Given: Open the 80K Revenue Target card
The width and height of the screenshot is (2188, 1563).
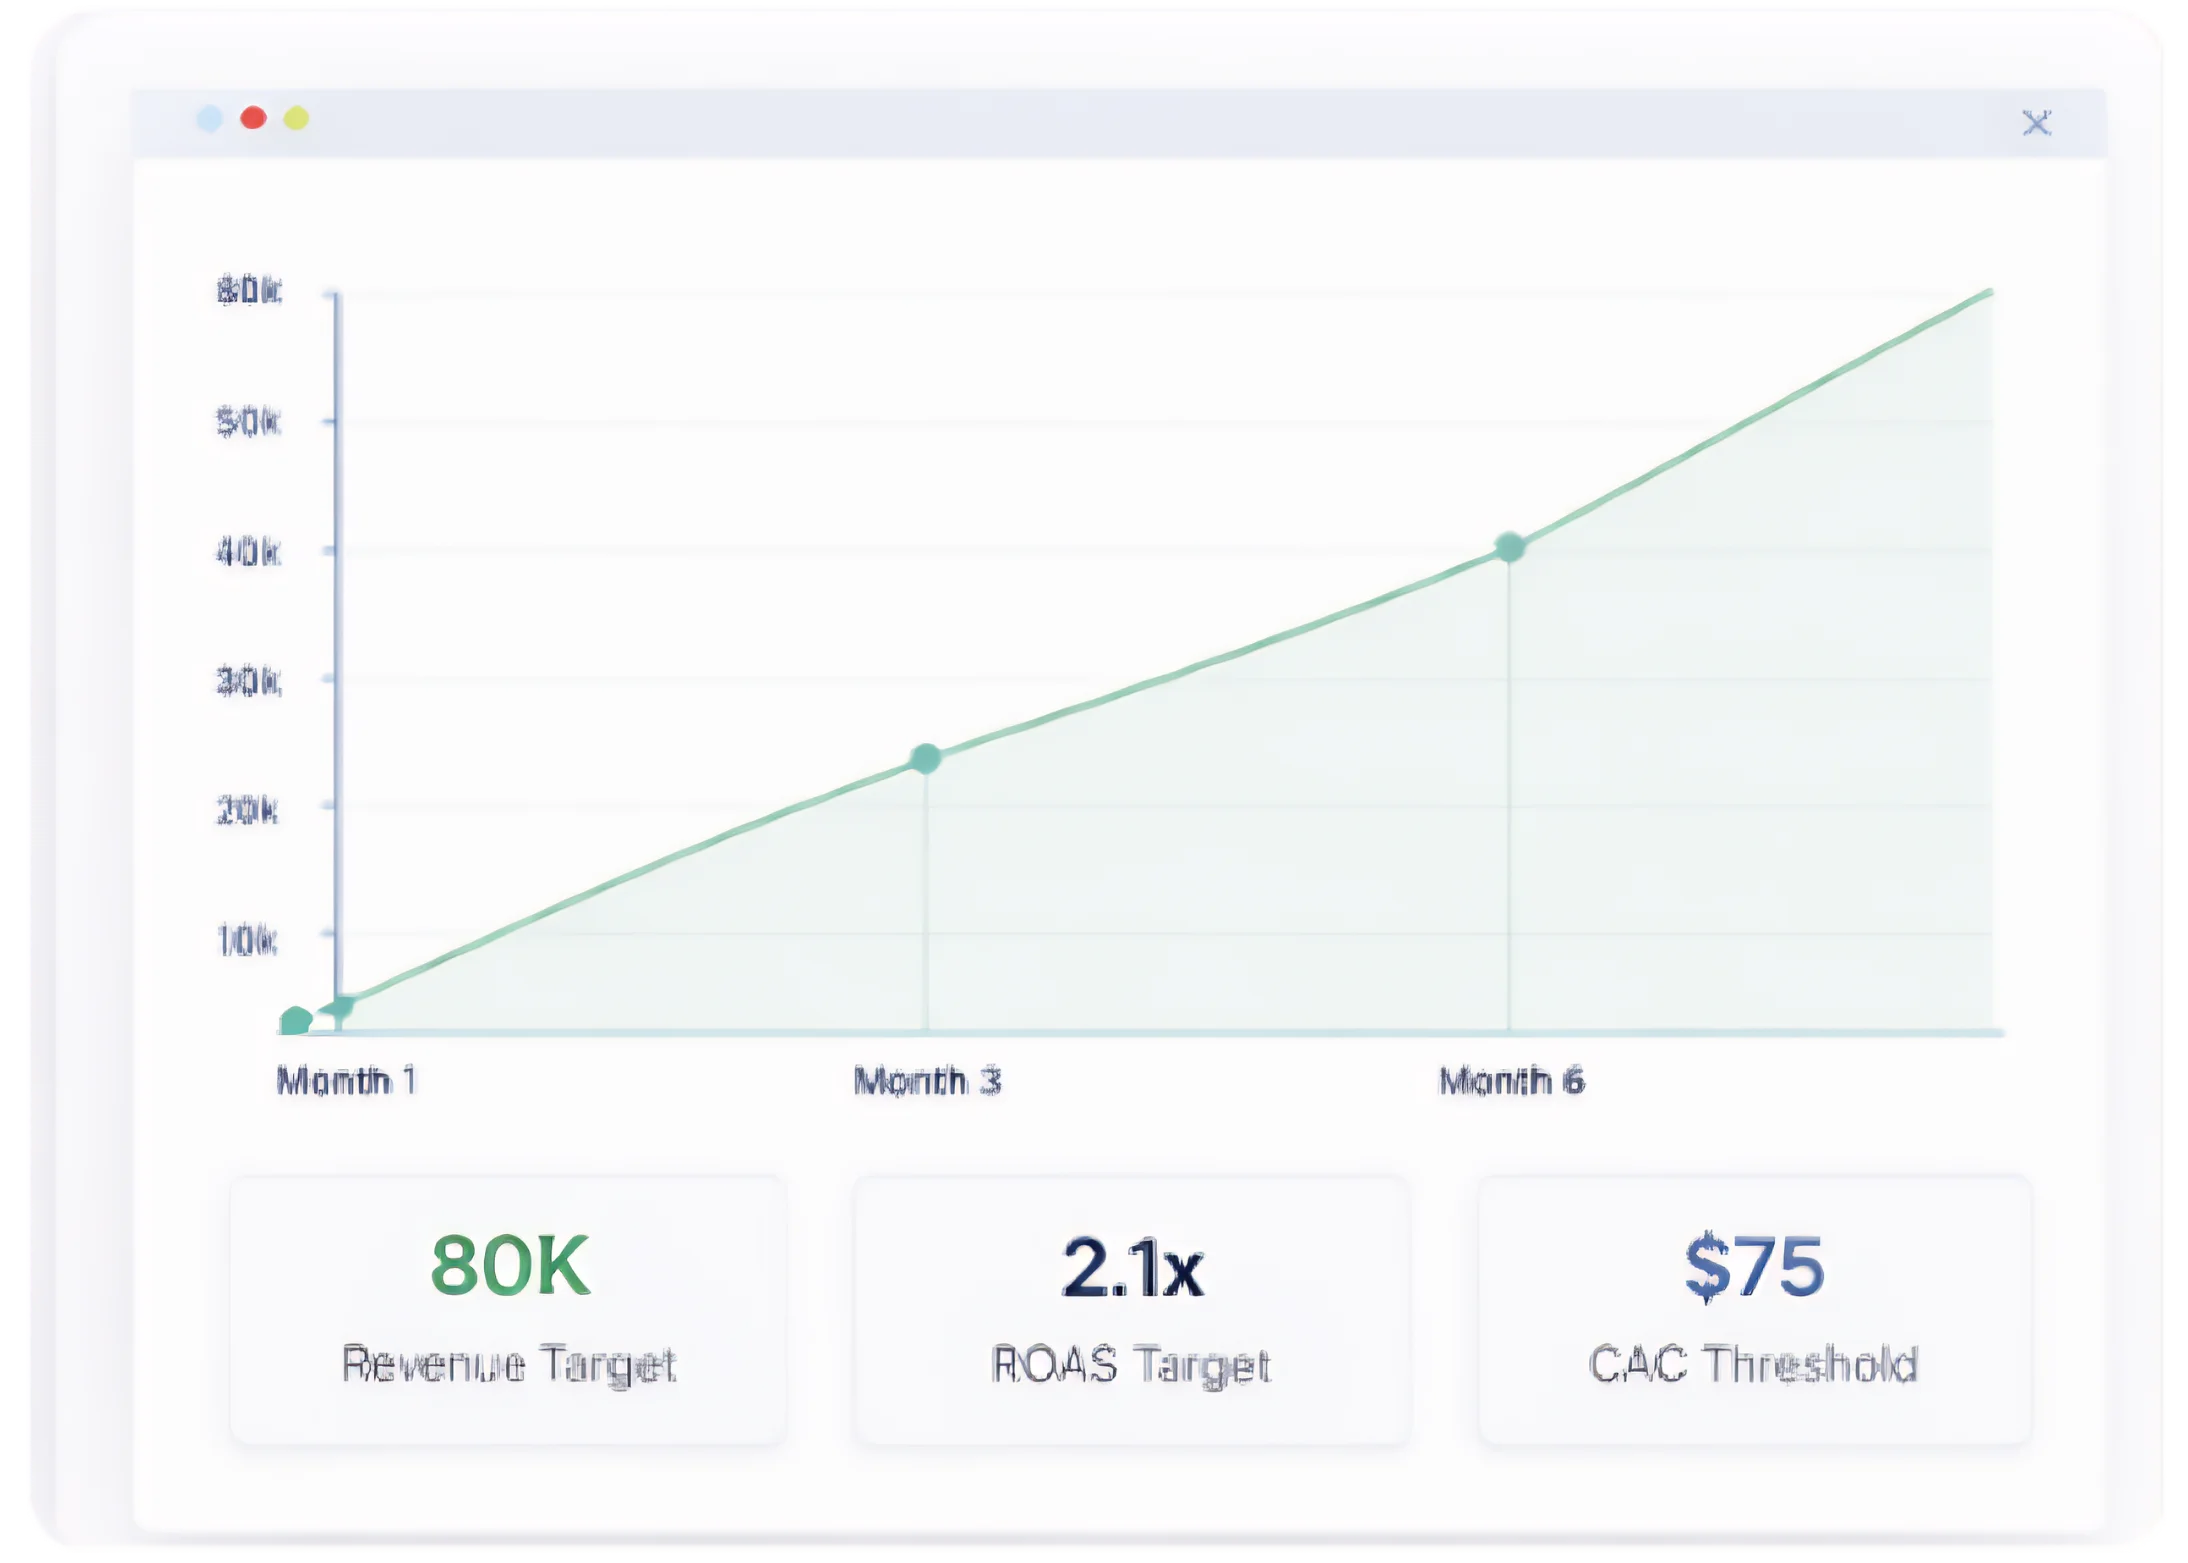Looking at the screenshot, I should coord(509,1310).
